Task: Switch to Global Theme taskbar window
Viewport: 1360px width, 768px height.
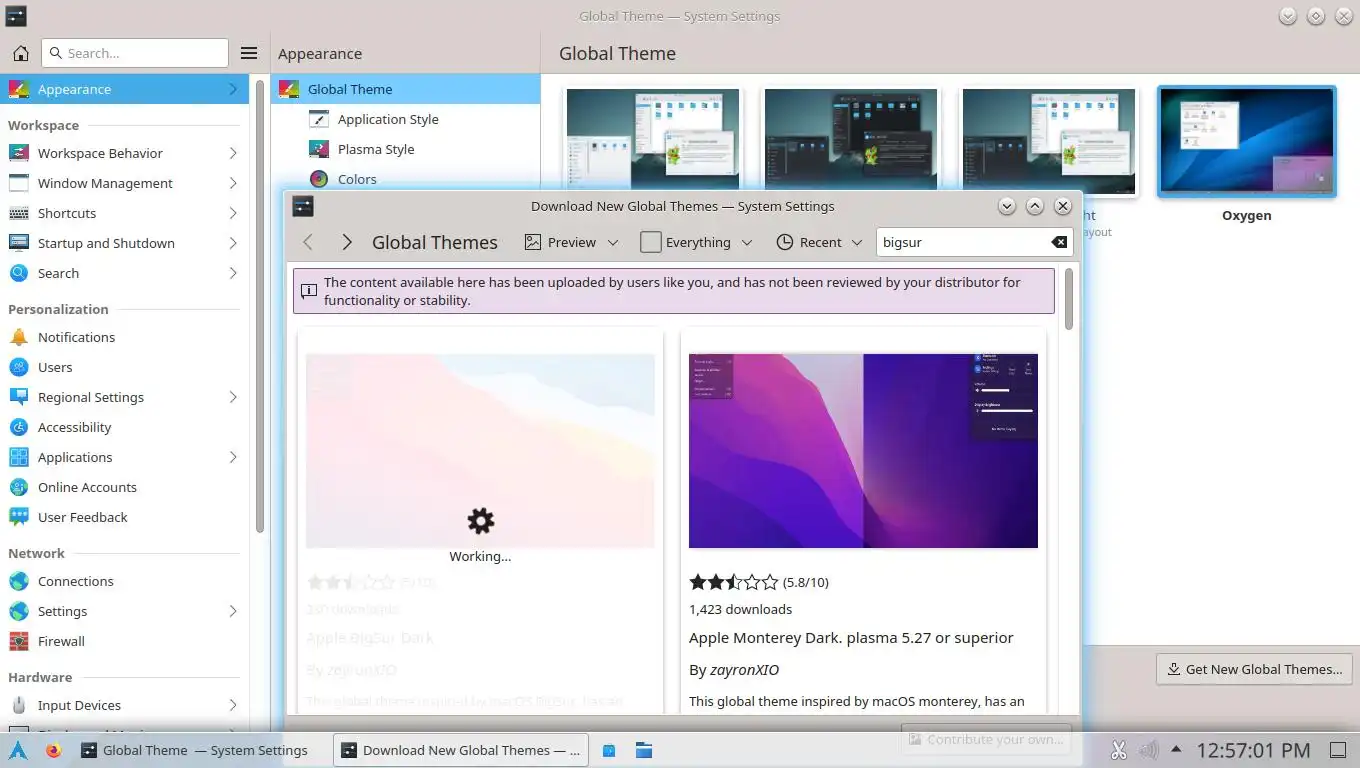Action: 200,750
